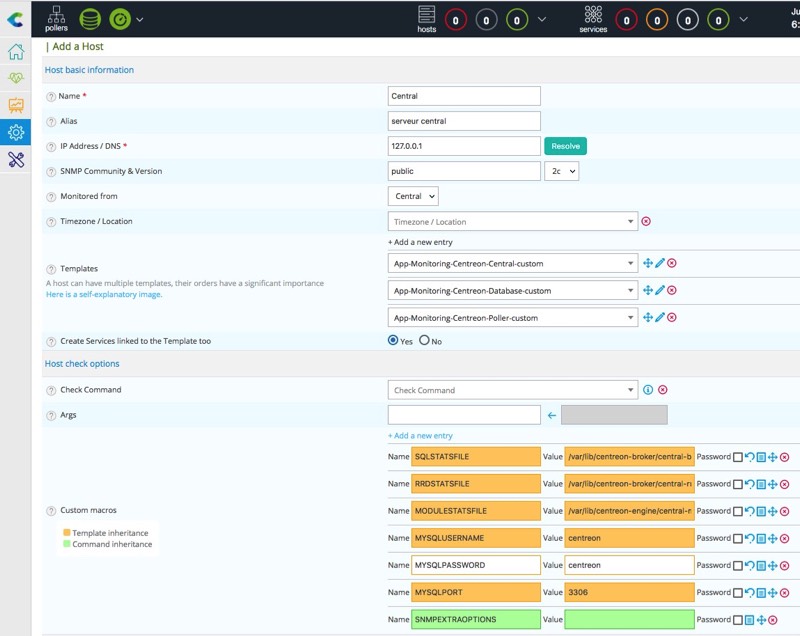Expand the services status menu chevron
Viewport: 800px width, 636px height.
pyautogui.click(x=743, y=18)
